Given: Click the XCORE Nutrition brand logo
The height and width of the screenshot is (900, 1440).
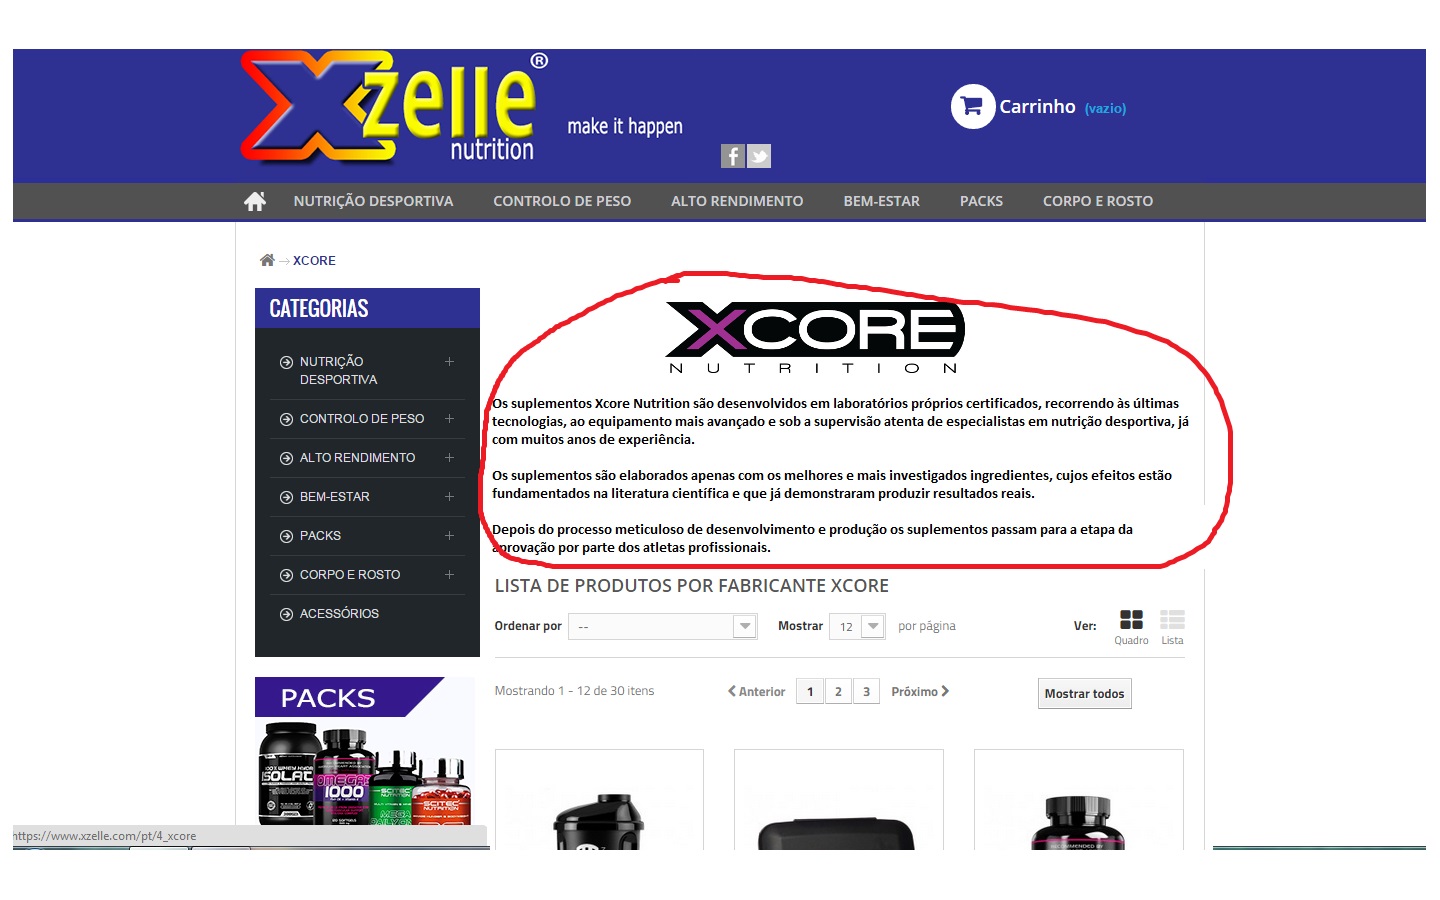Looking at the screenshot, I should [x=815, y=338].
